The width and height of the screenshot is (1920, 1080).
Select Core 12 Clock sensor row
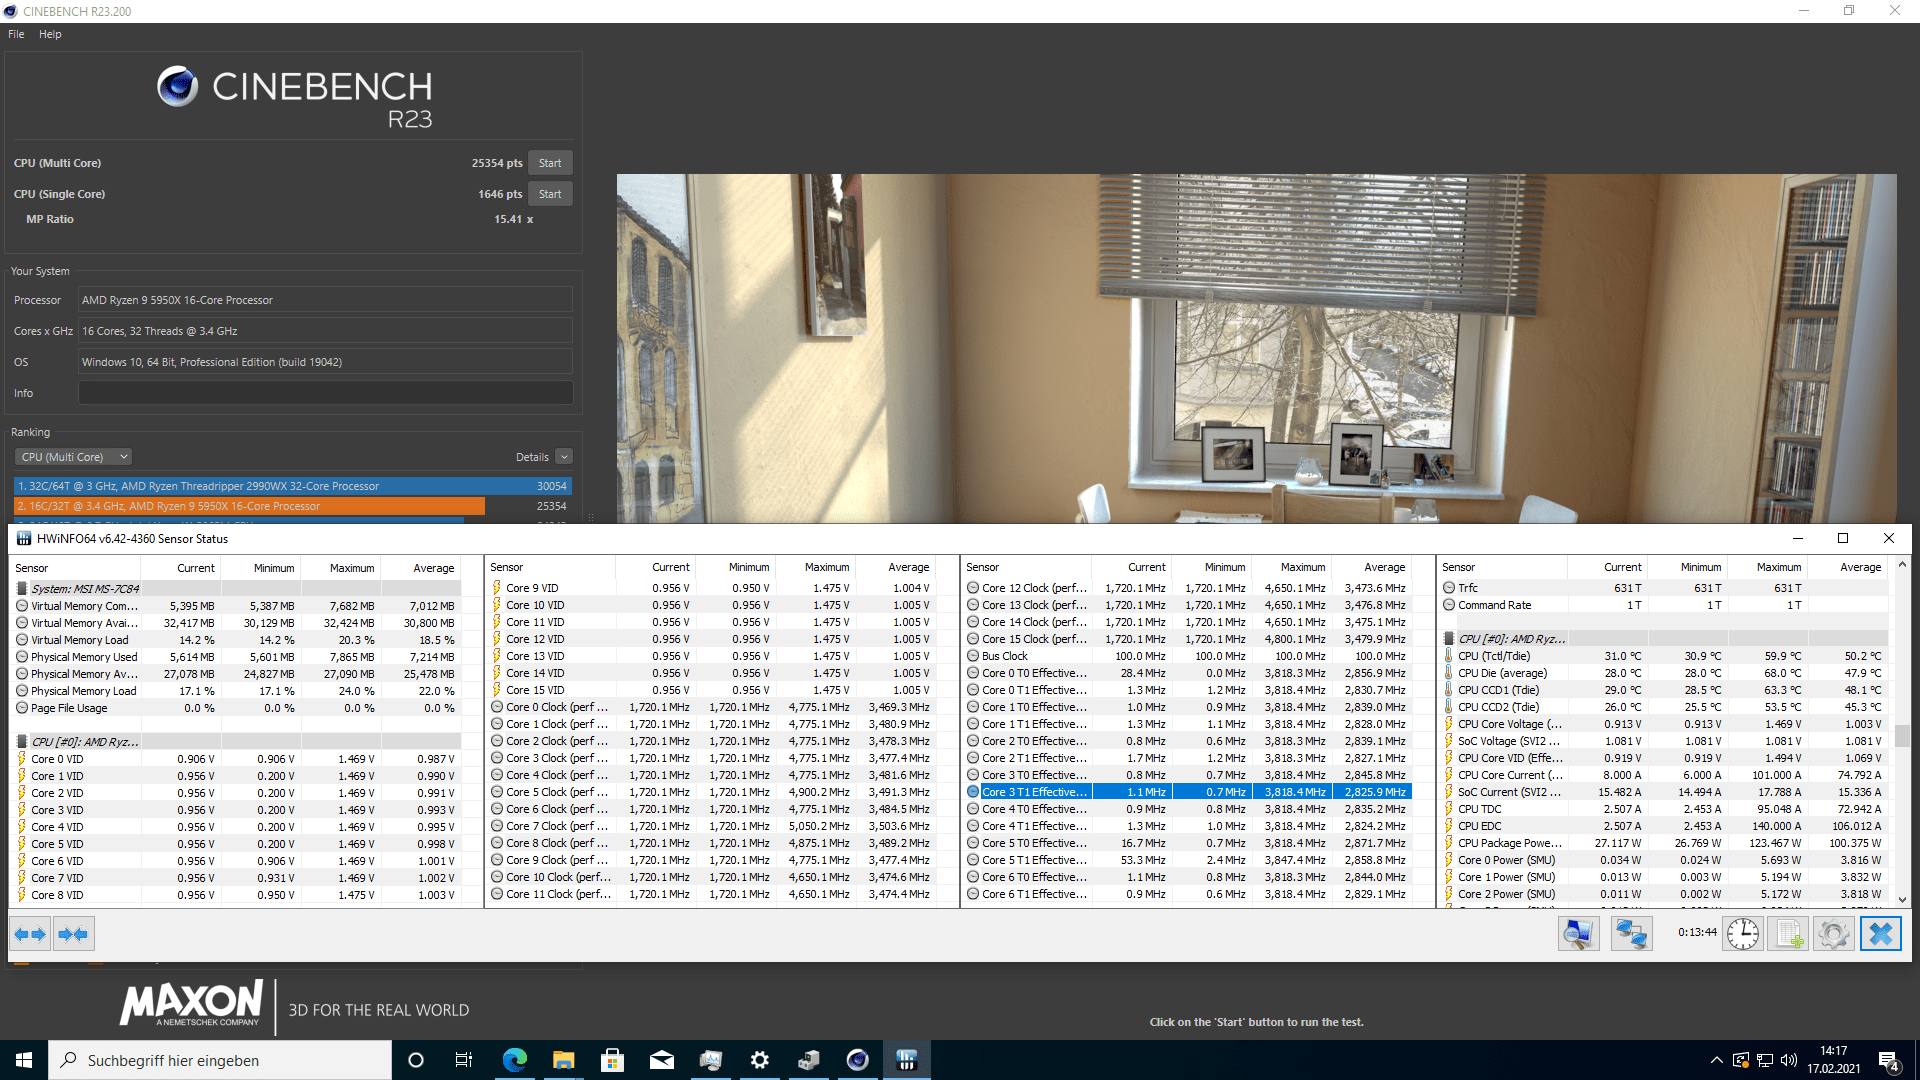point(1189,588)
